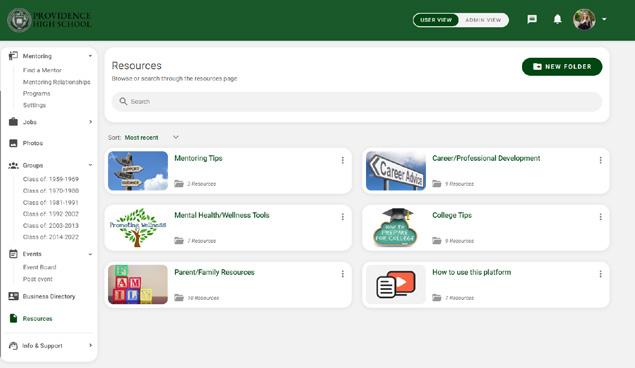Open the Promoting Wellness tree thumbnail
635x368 pixels.
138,228
